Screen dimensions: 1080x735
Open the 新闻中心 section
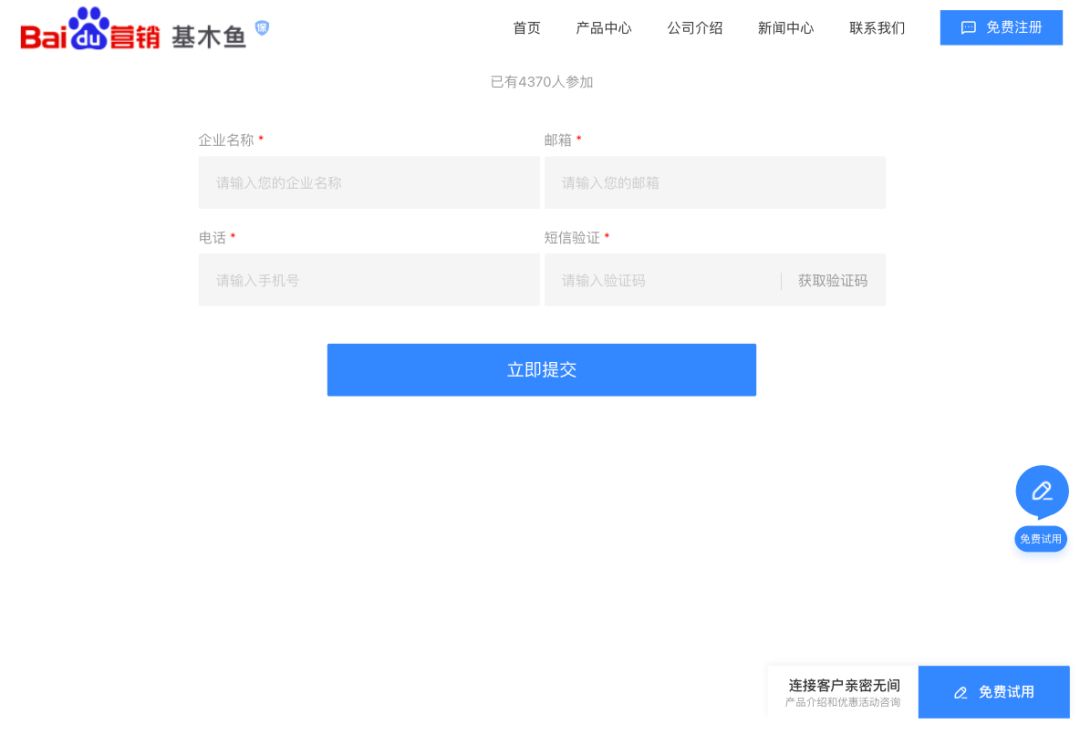785,28
